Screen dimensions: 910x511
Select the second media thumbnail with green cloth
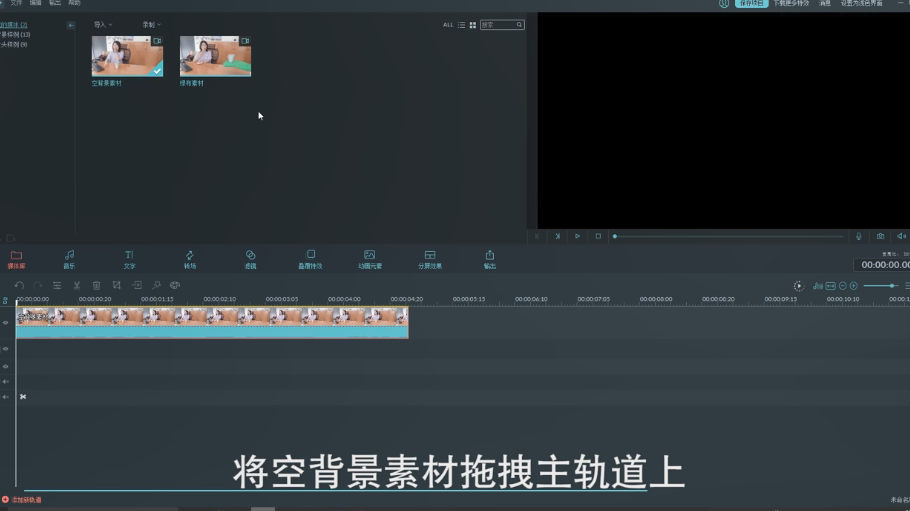click(x=215, y=56)
